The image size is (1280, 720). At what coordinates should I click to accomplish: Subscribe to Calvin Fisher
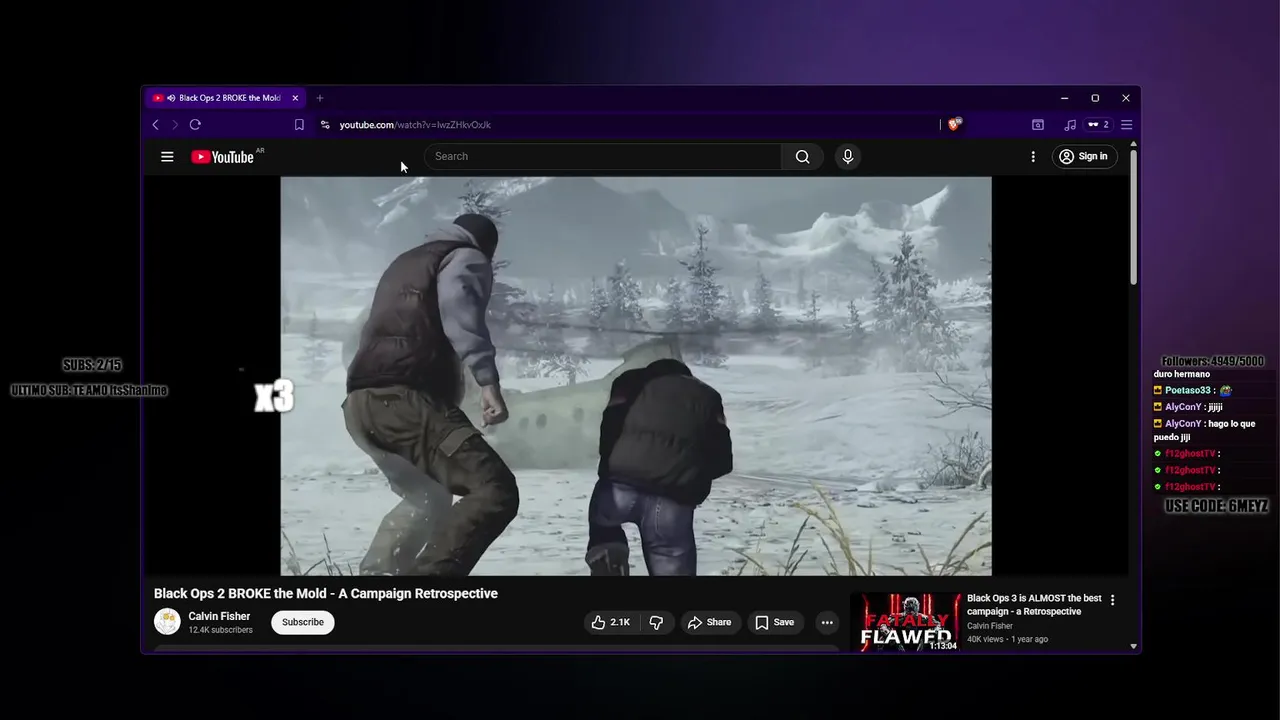[302, 622]
